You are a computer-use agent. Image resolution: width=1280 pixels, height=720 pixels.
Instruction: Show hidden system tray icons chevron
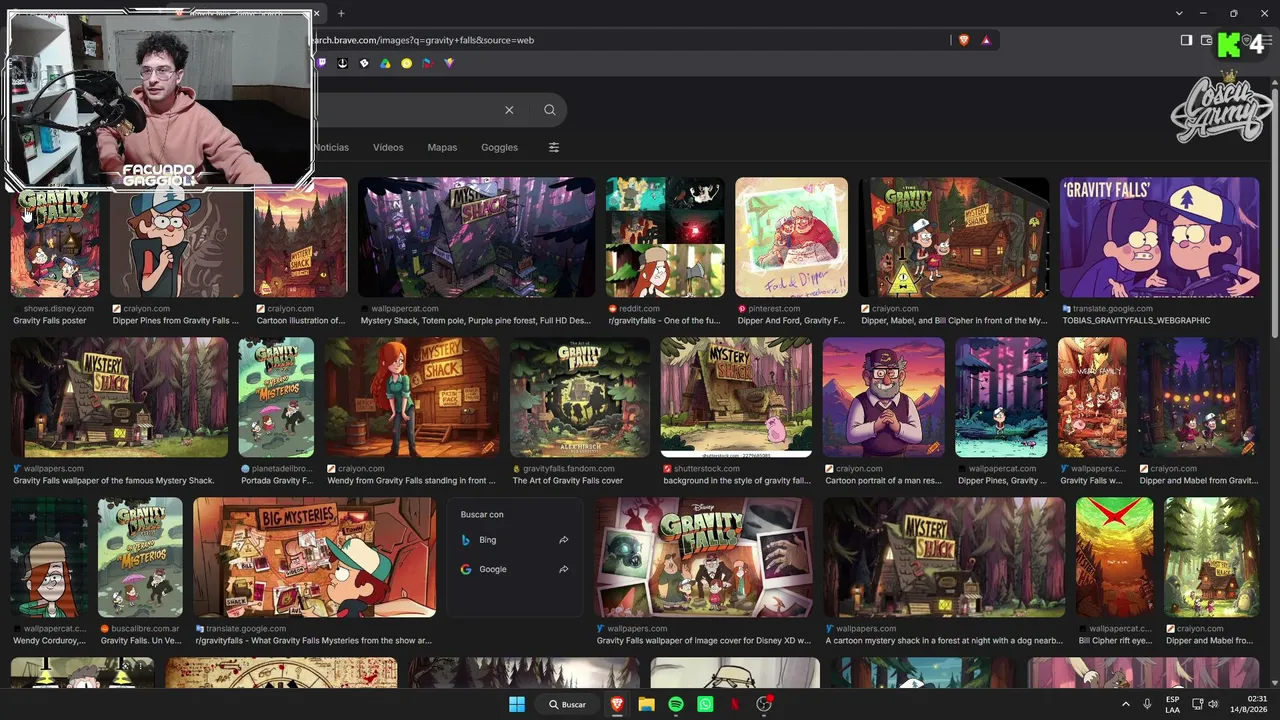(x=1125, y=704)
